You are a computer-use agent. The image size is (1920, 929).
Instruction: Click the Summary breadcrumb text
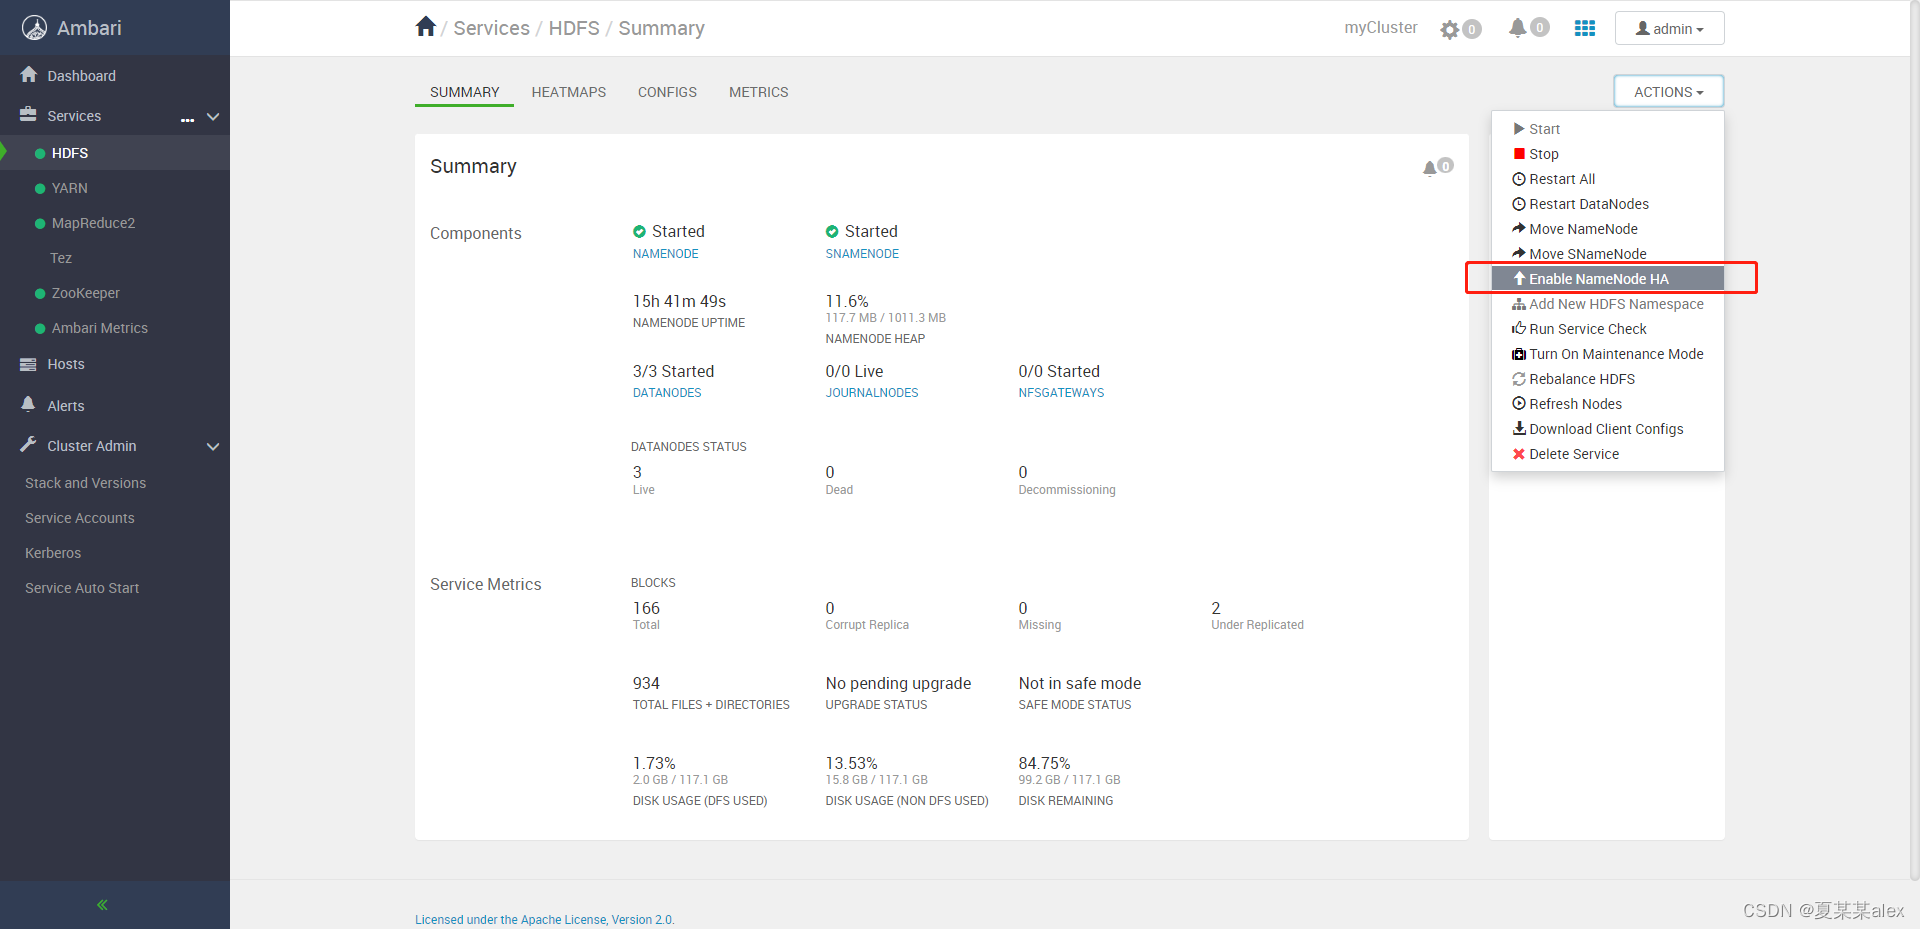pos(661,28)
